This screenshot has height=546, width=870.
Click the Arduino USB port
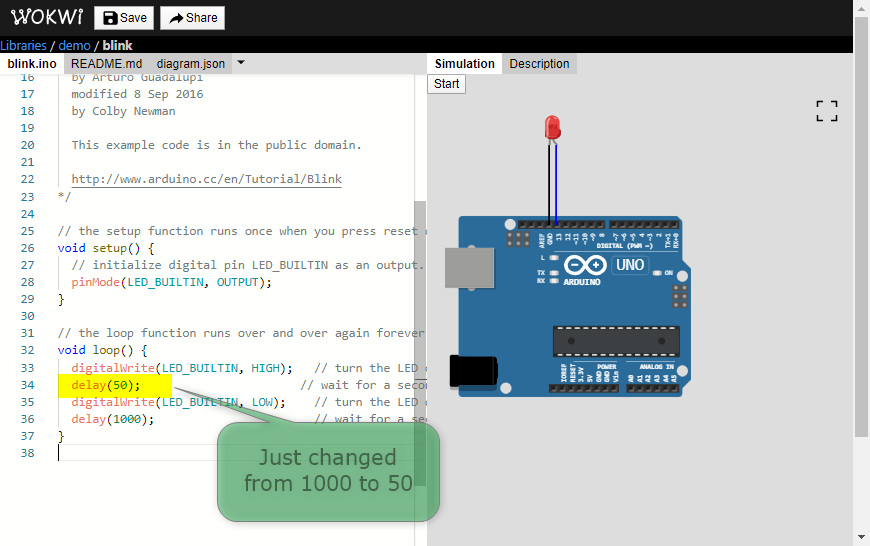tap(469, 268)
